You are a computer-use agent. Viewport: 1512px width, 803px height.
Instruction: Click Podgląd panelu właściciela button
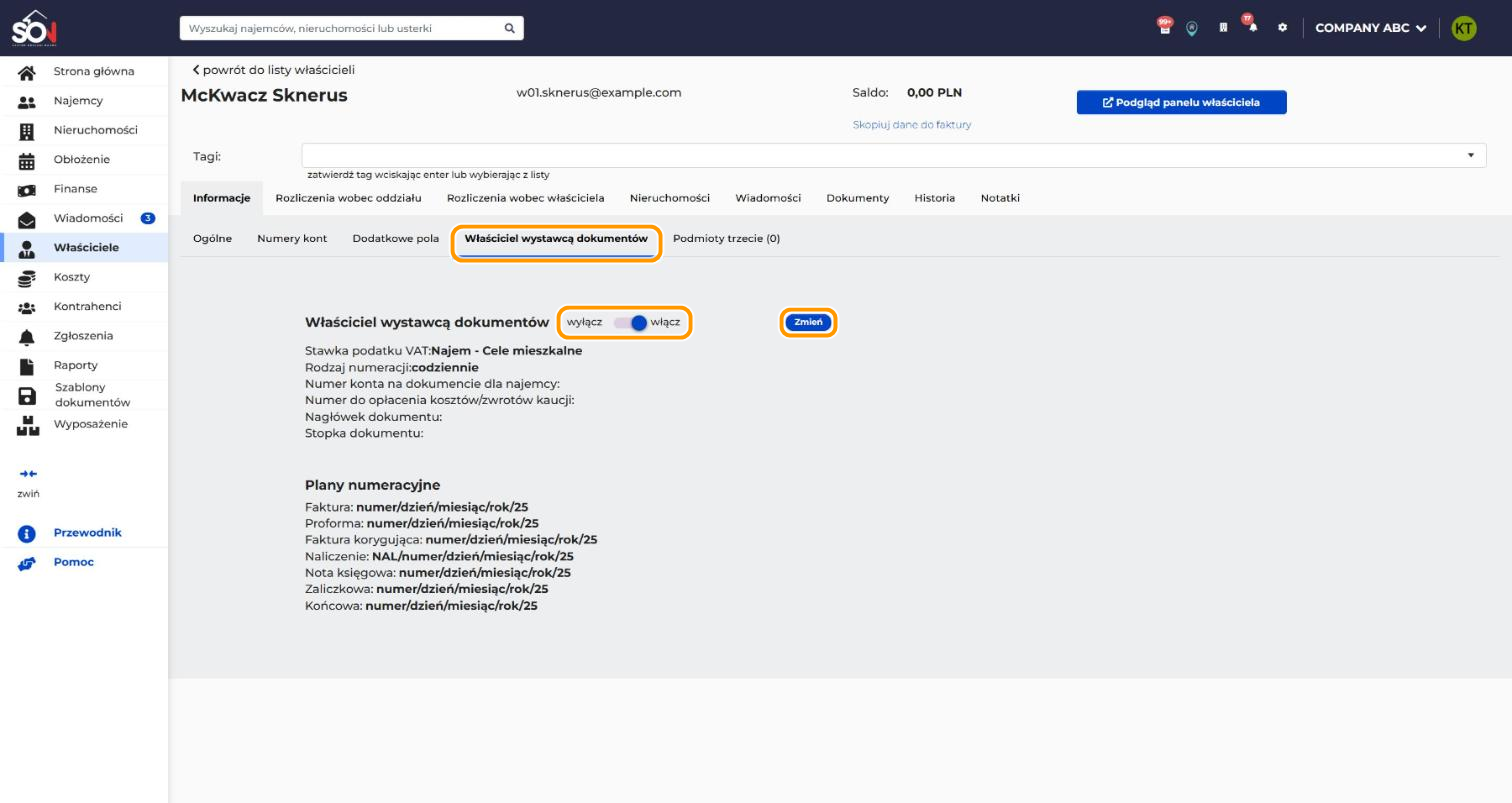(x=1181, y=102)
